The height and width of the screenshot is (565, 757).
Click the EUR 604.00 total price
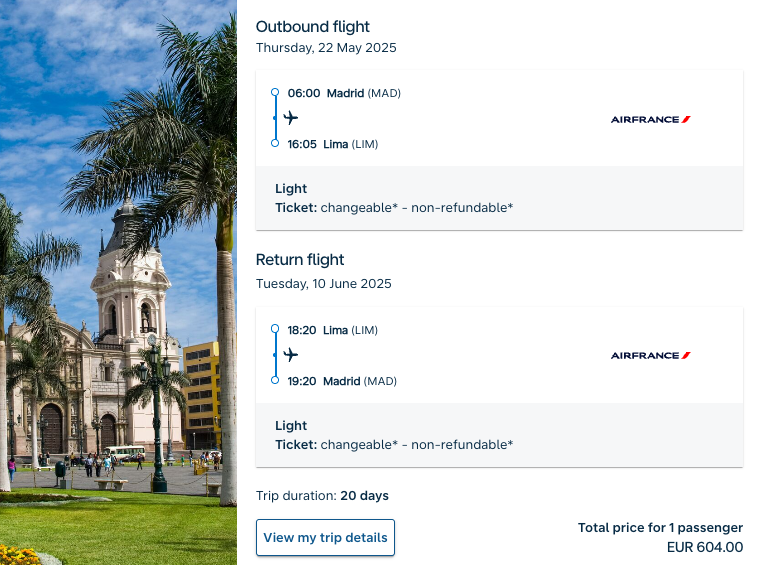tap(705, 547)
